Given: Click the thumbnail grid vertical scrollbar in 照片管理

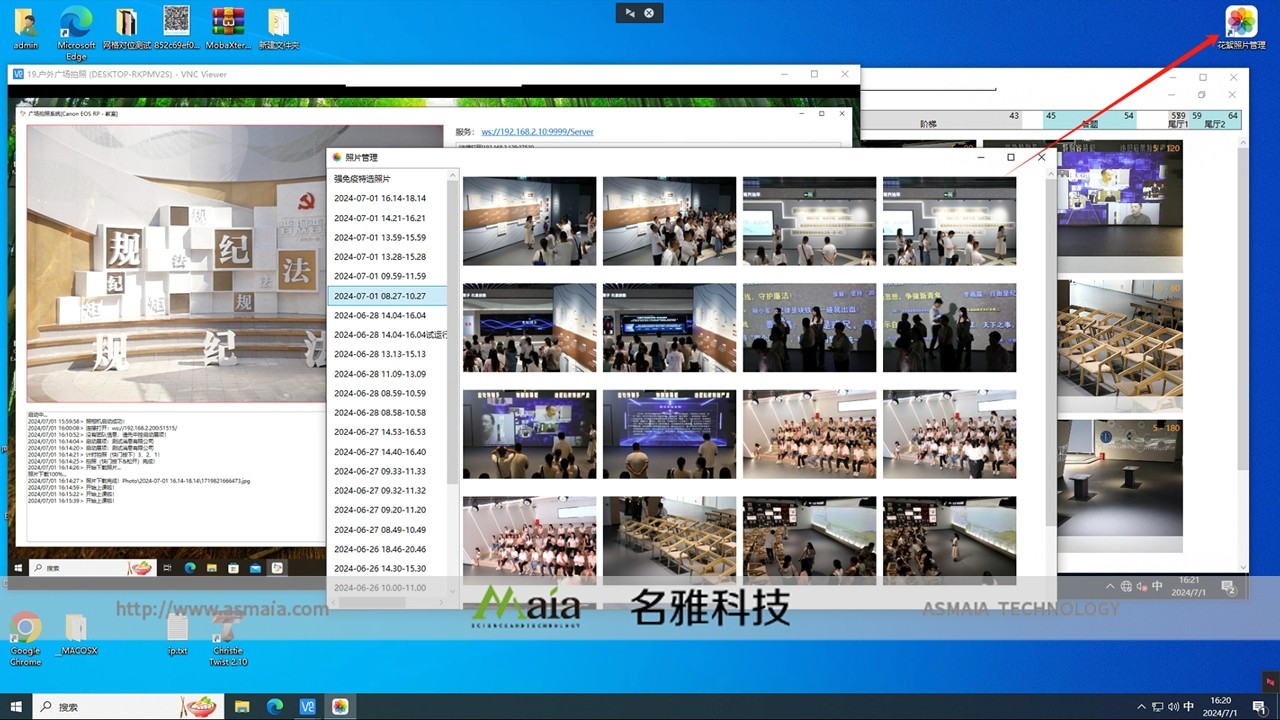Looking at the screenshot, I should (x=1050, y=350).
